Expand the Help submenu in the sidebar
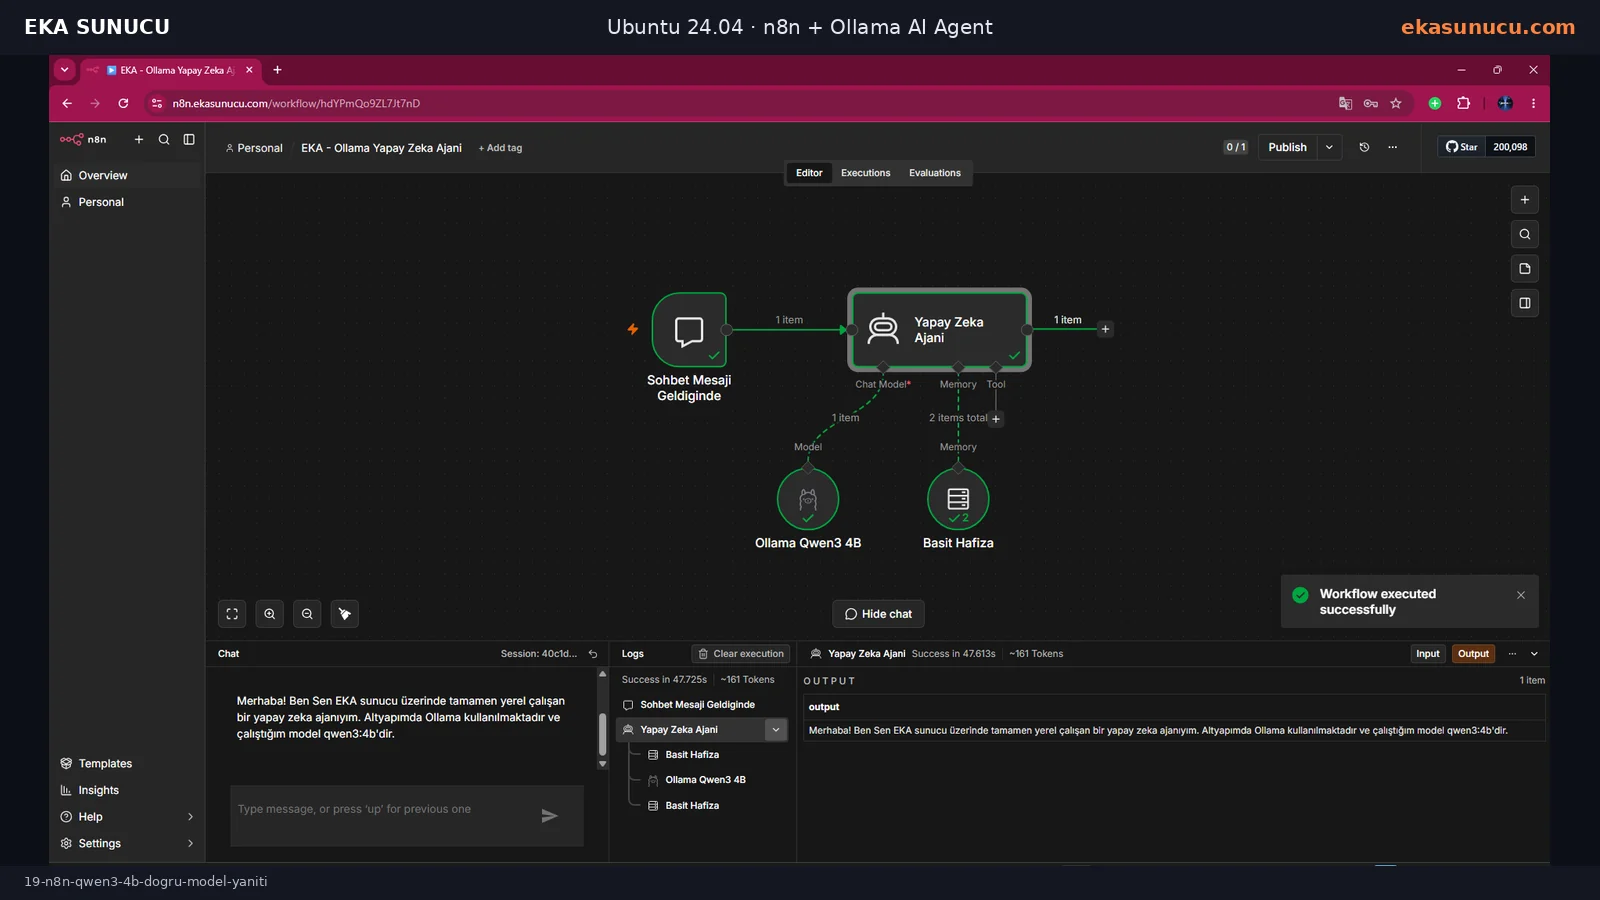Viewport: 1600px width, 900px height. (x=190, y=817)
